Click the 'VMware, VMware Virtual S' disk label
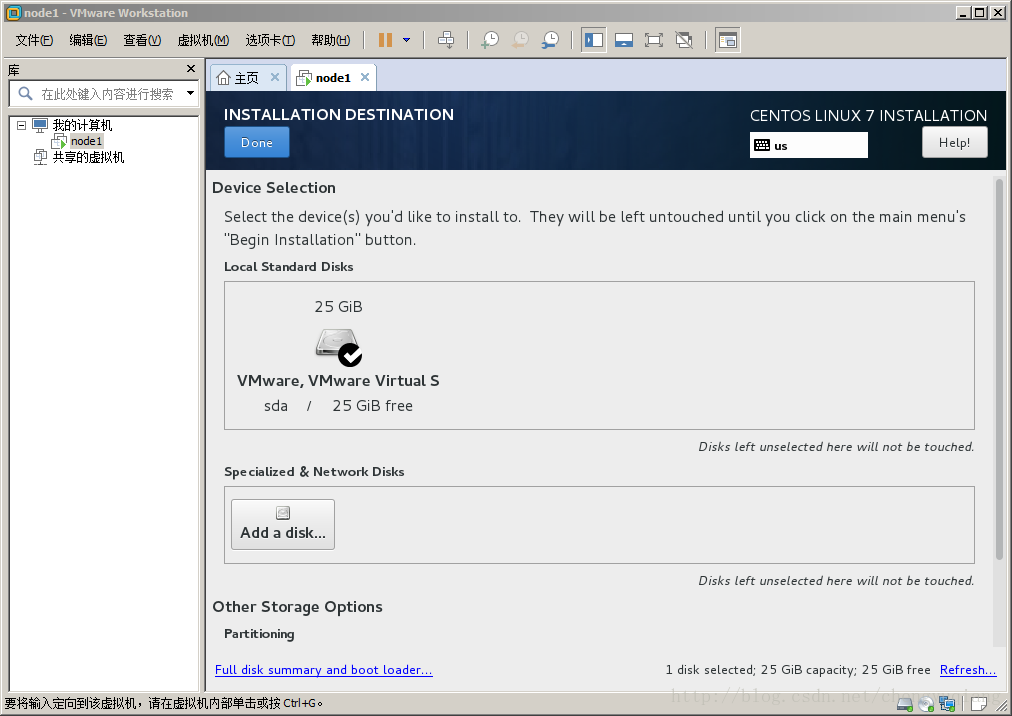Image resolution: width=1012 pixels, height=716 pixels. [338, 380]
